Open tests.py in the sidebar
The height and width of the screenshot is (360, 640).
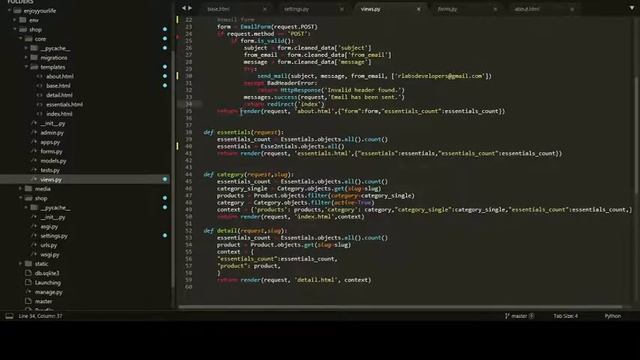point(50,170)
